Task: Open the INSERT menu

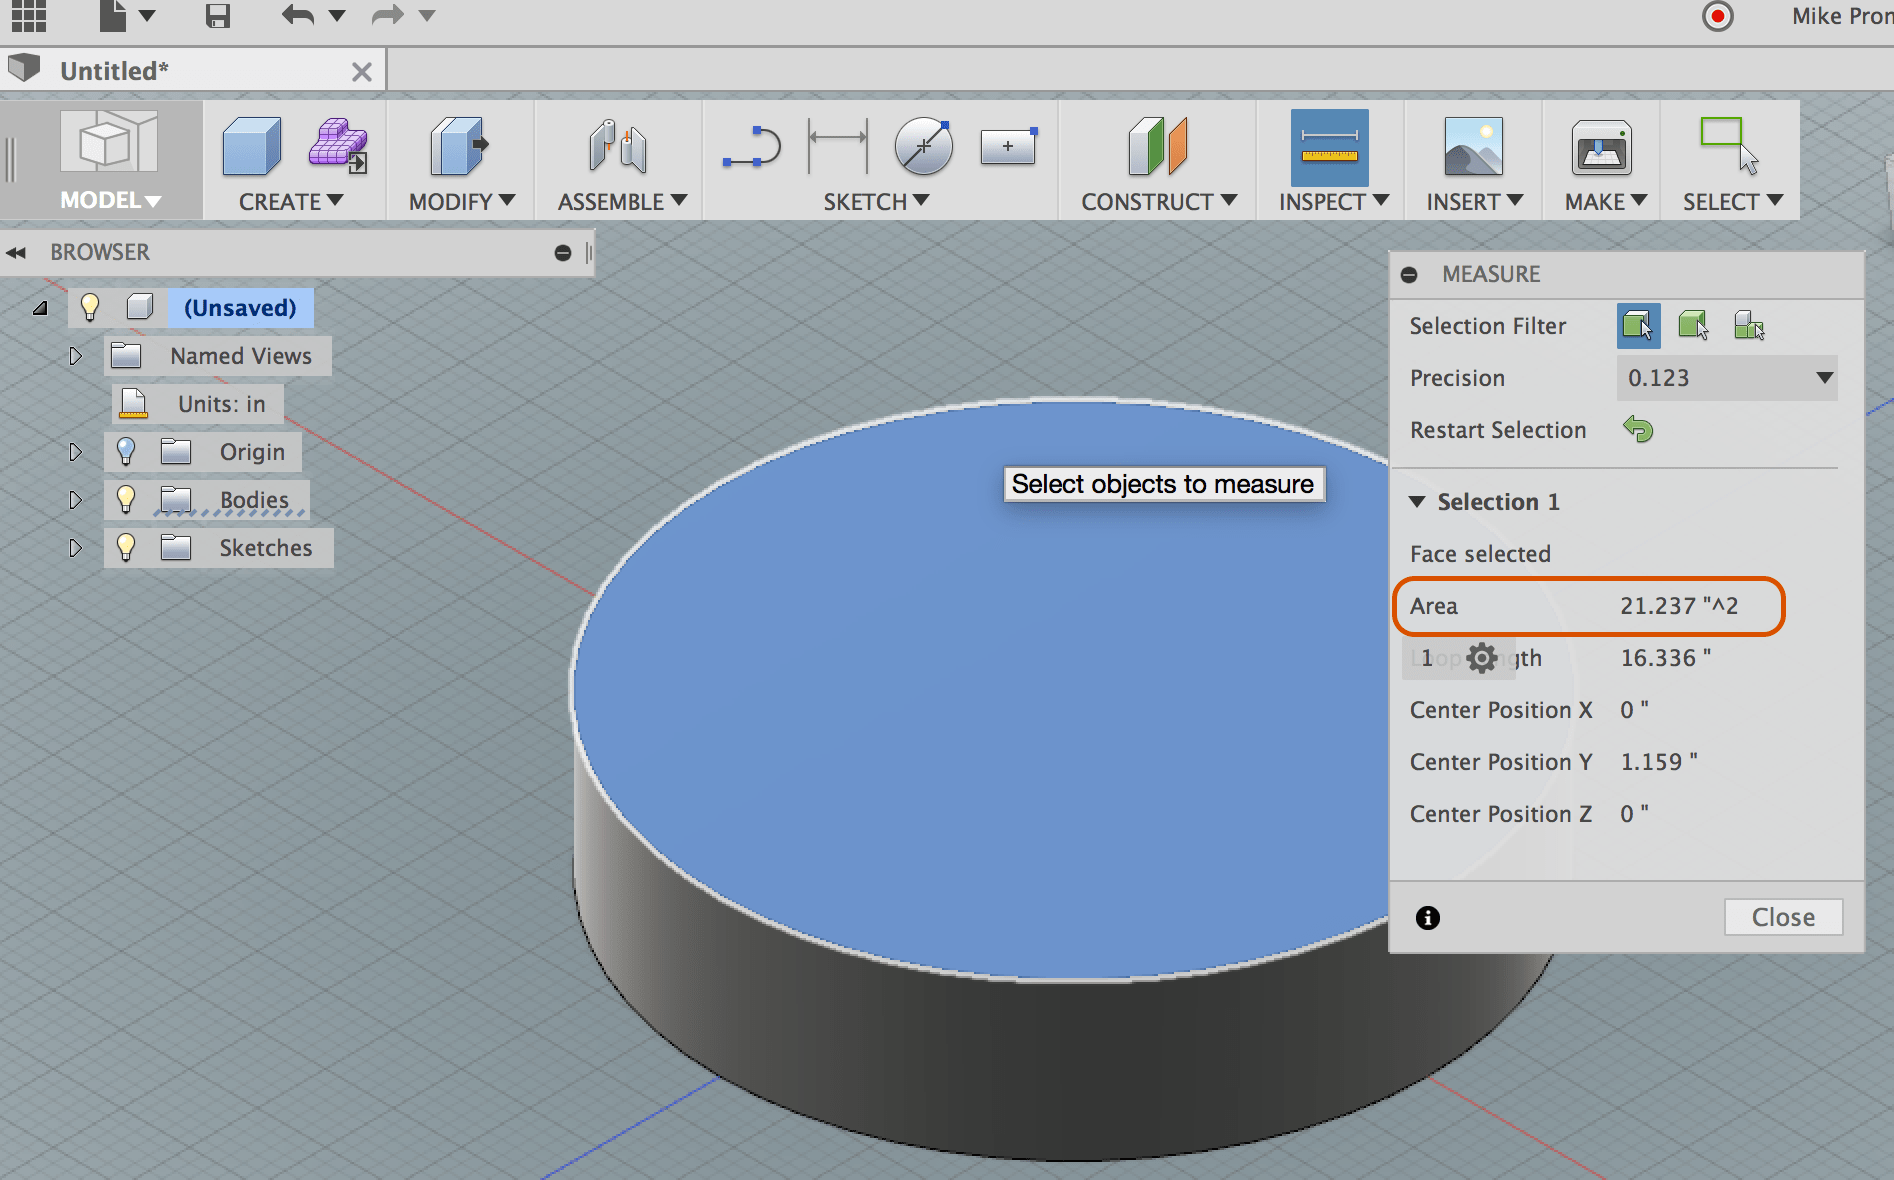Action: [1475, 202]
